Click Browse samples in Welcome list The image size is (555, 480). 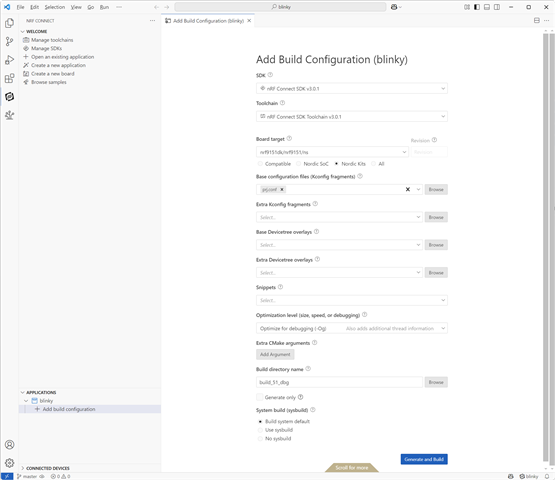click(x=48, y=82)
